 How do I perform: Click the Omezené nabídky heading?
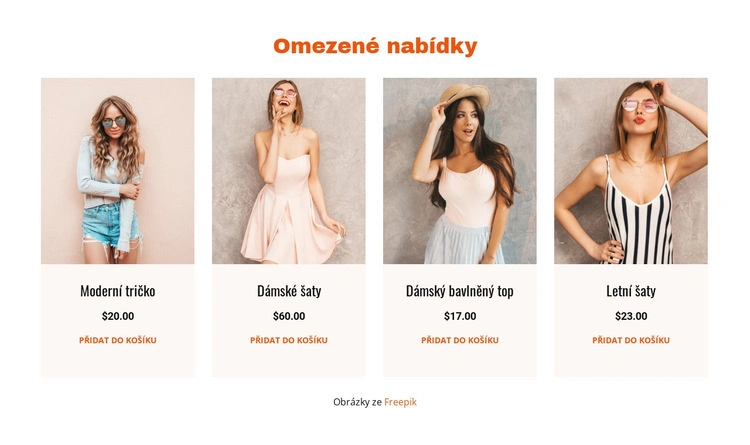coord(375,46)
